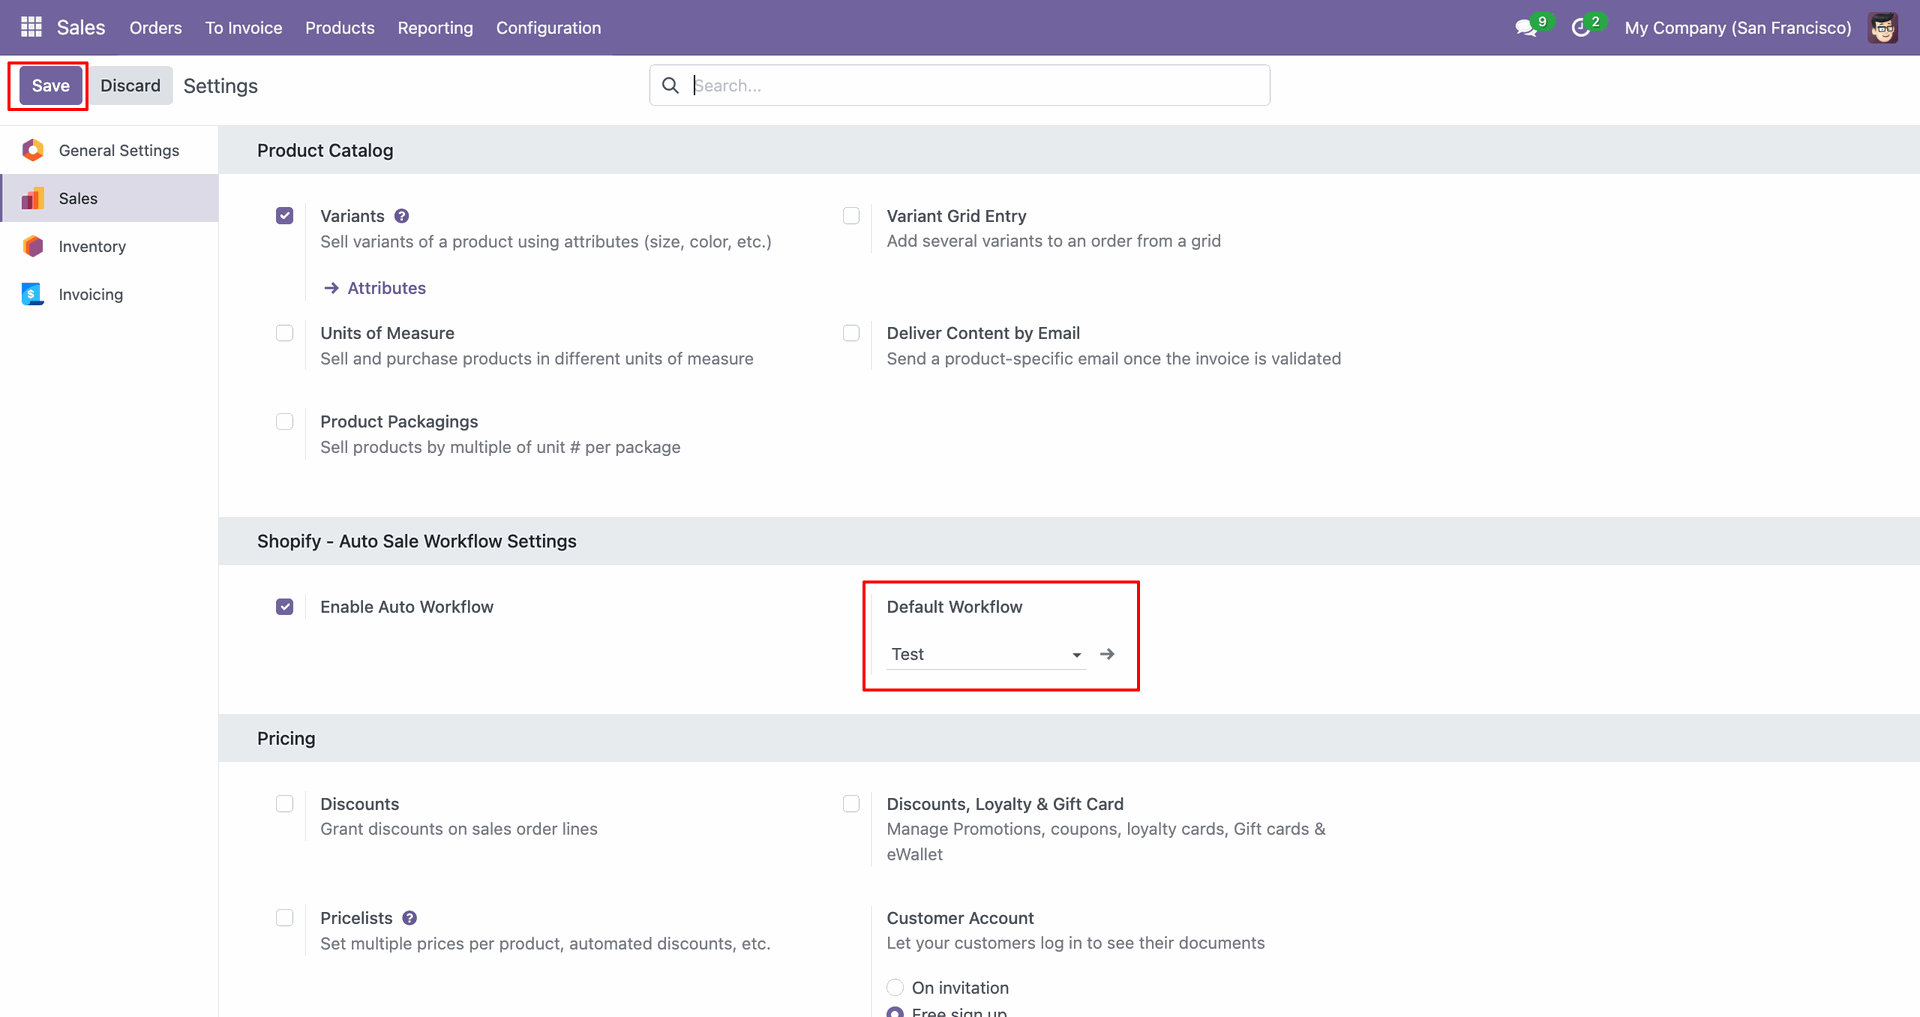This screenshot has width=1920, height=1017.
Task: Click the Pricelists help question icon
Action: point(410,918)
